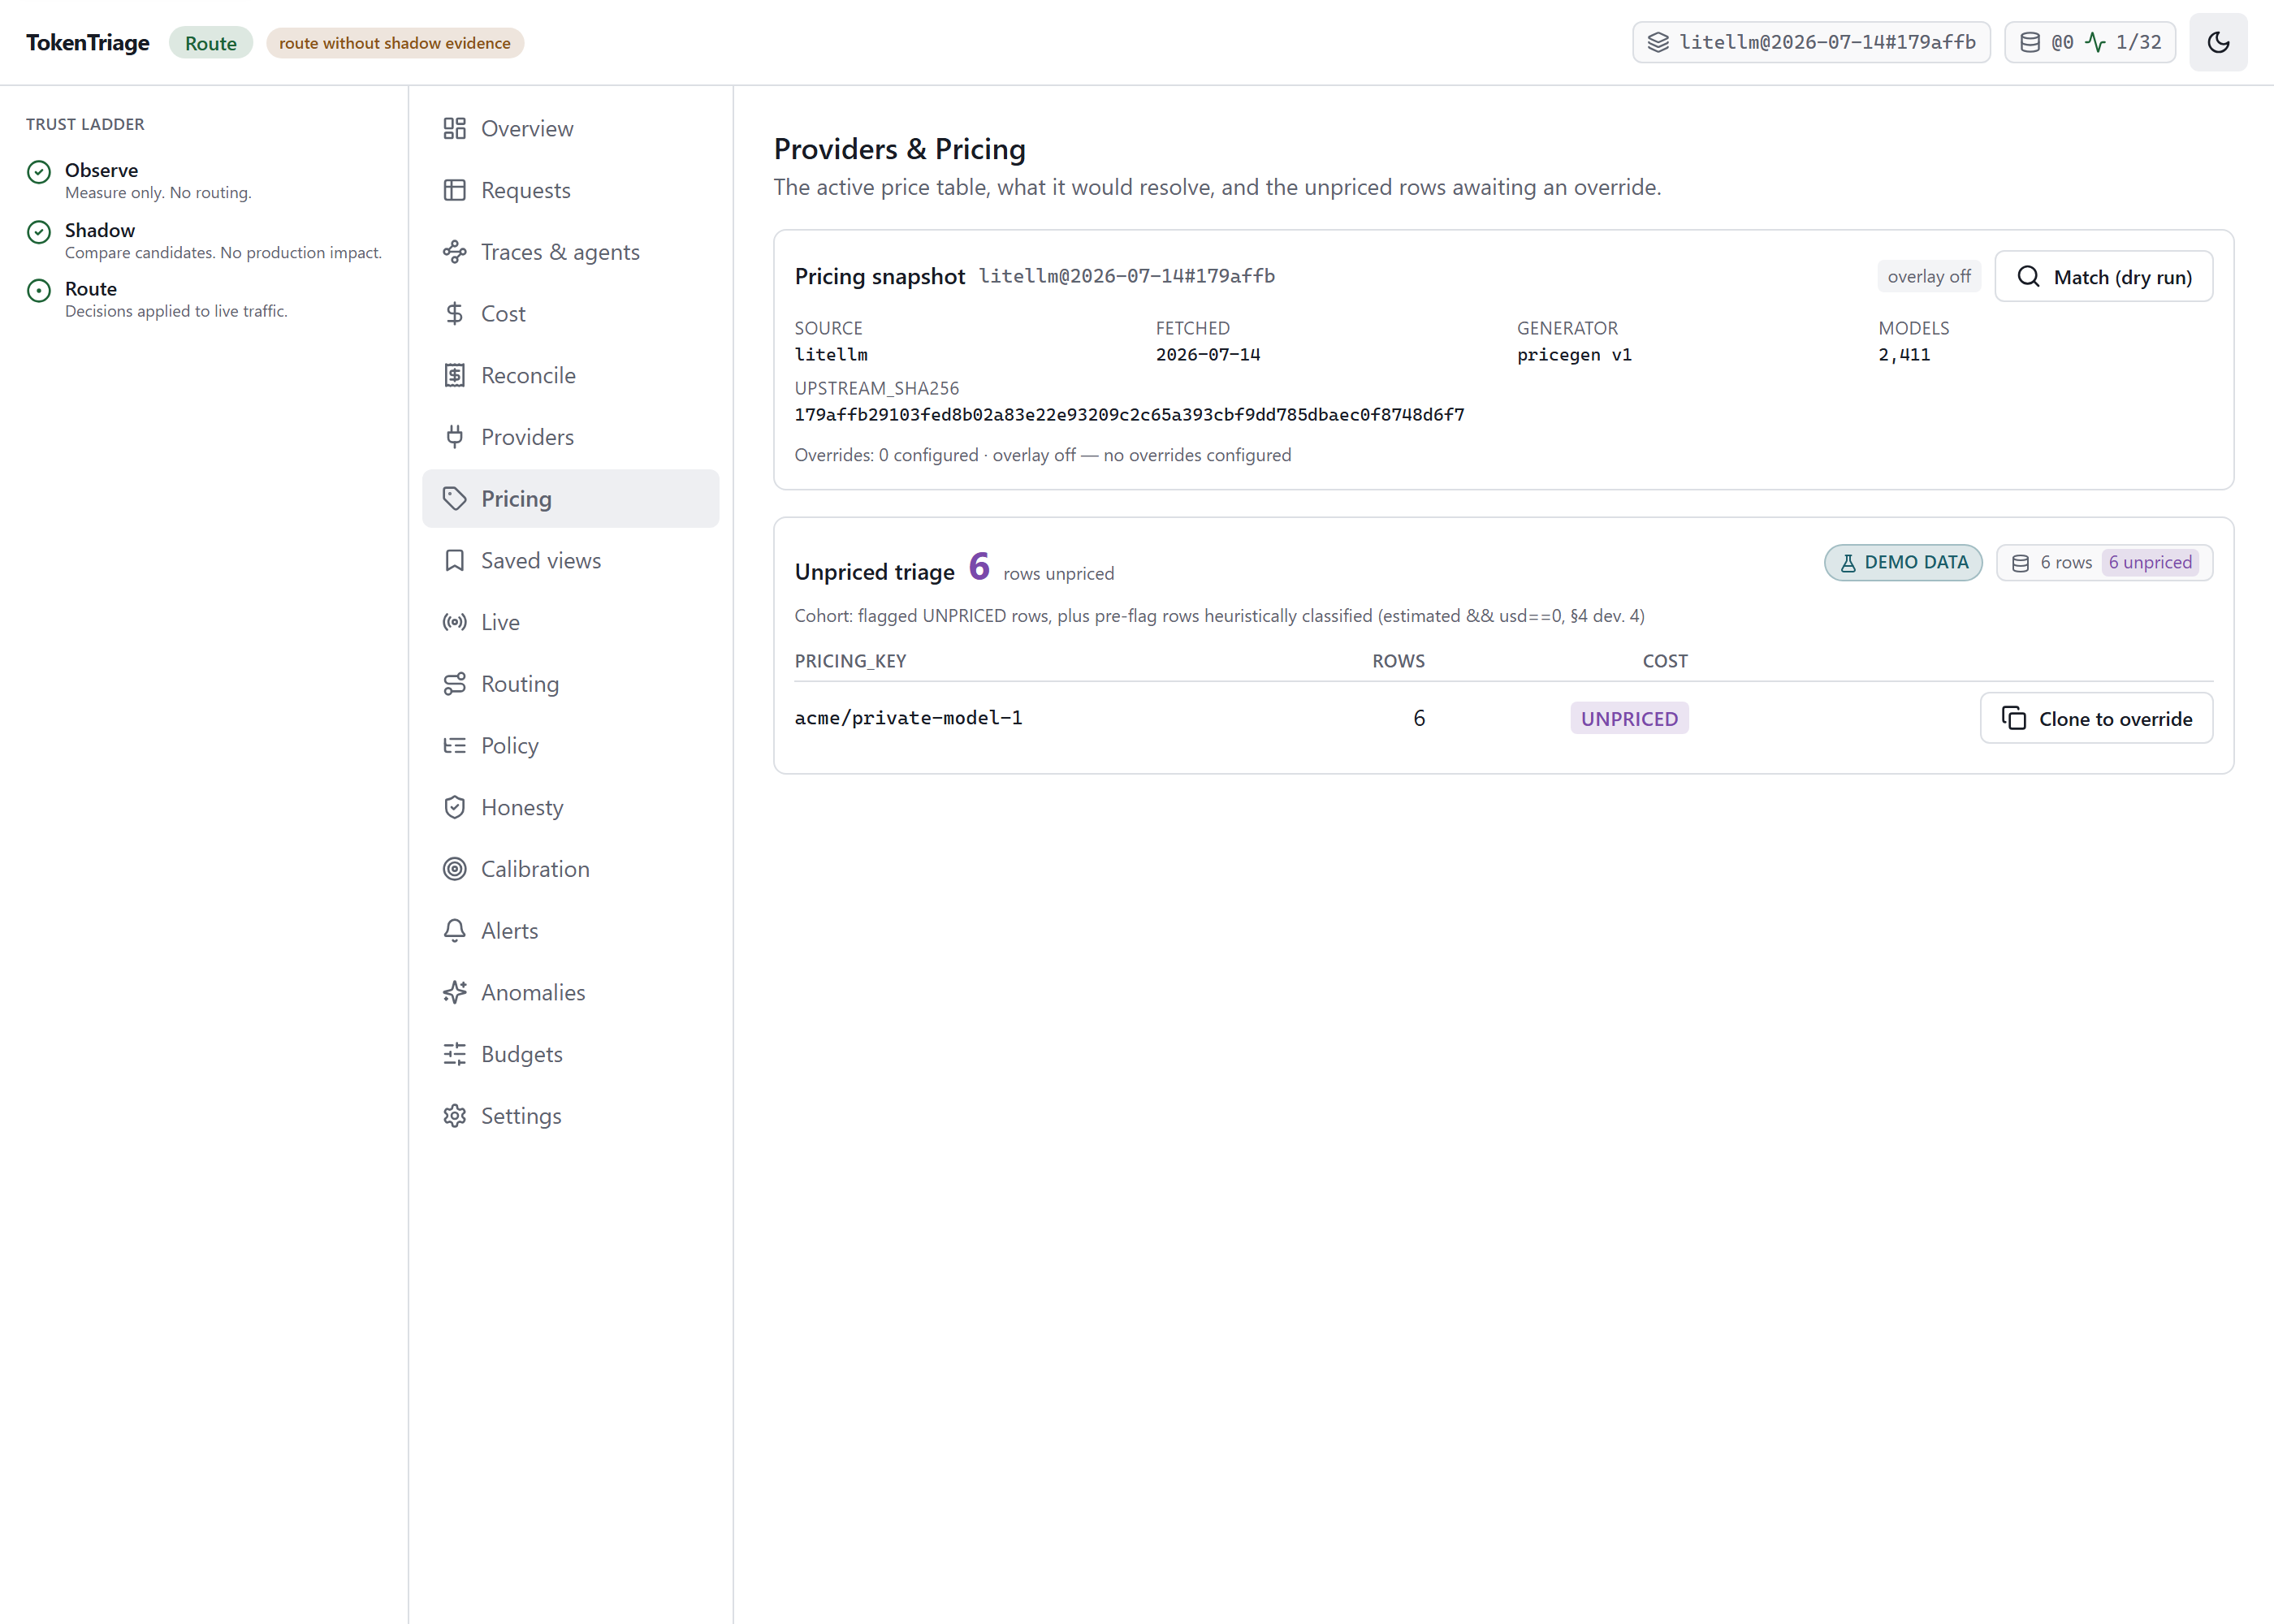Click the 'pricegen v1' generator value
This screenshot has height=1624, width=2274.
(1573, 354)
